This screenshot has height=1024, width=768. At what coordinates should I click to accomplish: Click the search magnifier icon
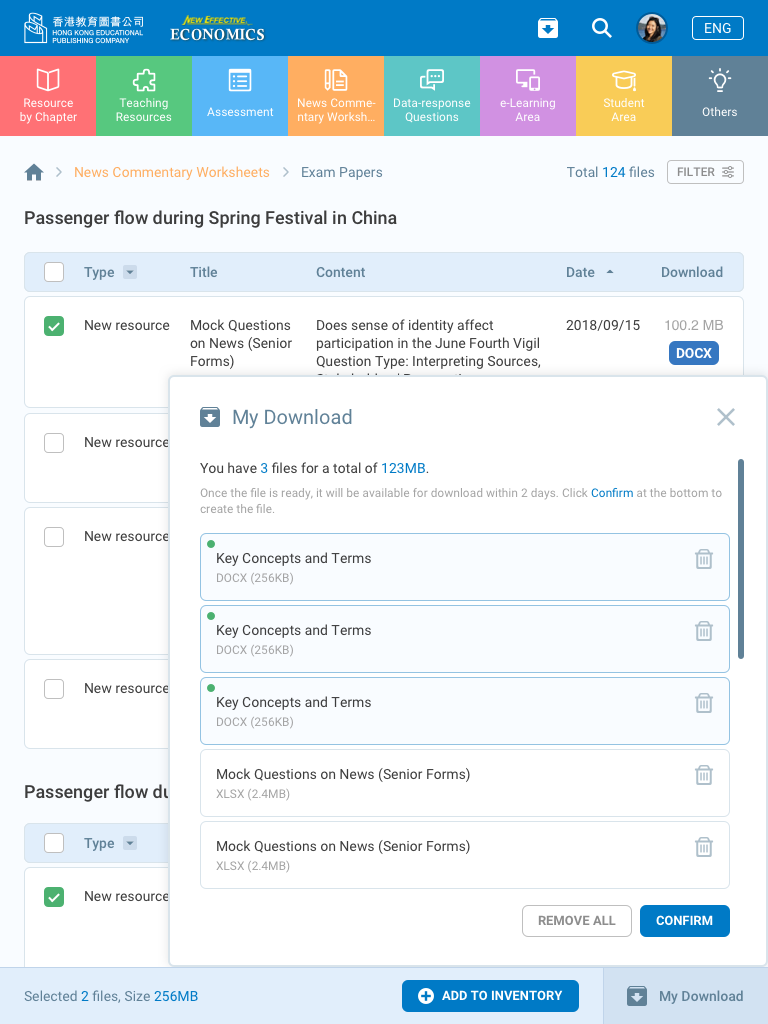click(601, 28)
